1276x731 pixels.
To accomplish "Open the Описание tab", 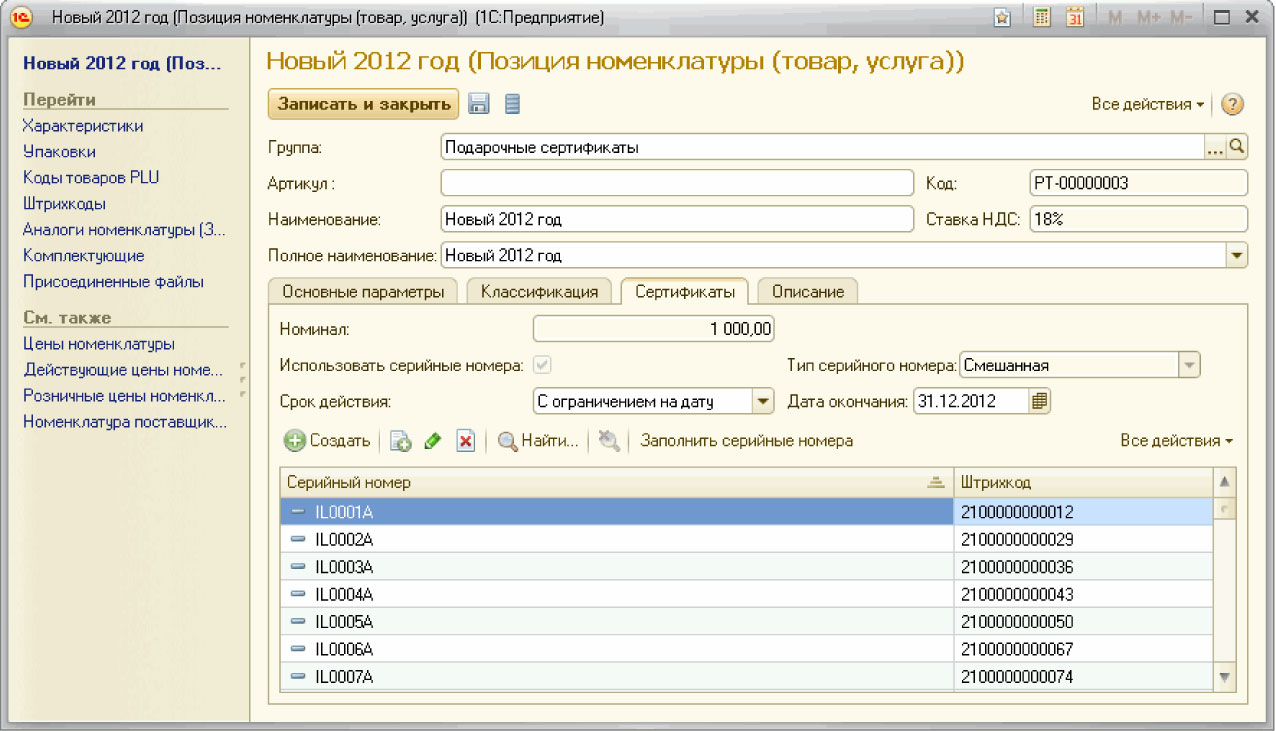I will click(807, 292).
